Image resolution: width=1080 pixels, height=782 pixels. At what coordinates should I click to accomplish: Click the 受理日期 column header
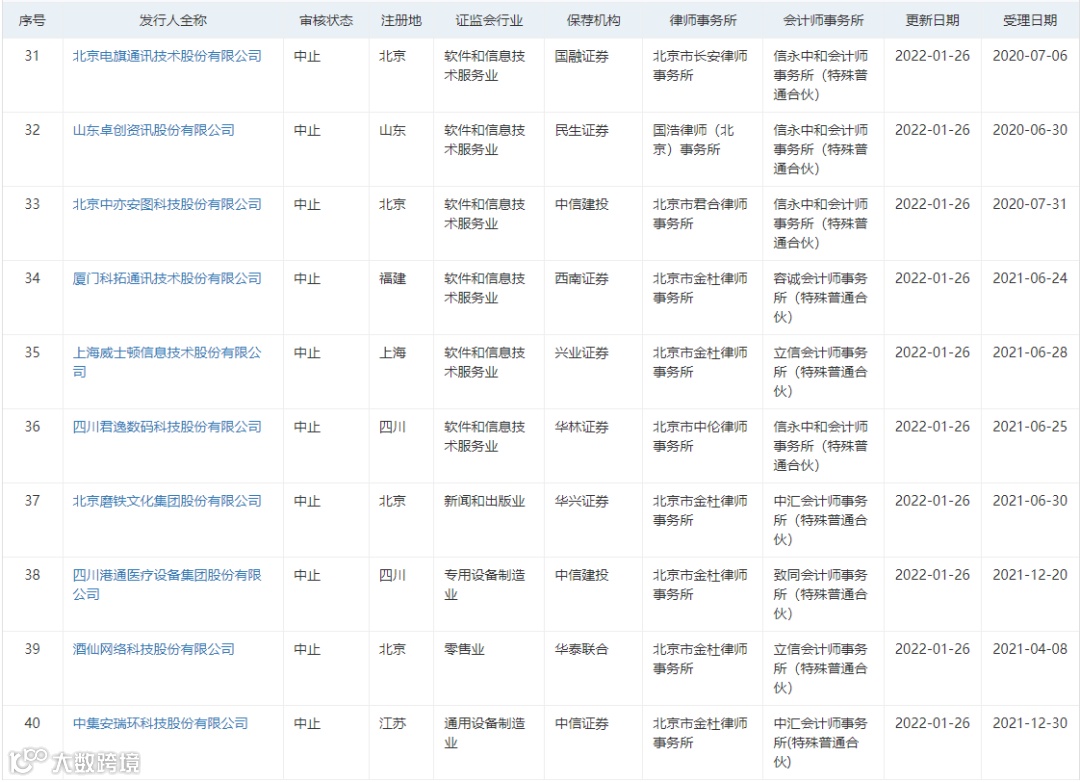click(x=1030, y=21)
